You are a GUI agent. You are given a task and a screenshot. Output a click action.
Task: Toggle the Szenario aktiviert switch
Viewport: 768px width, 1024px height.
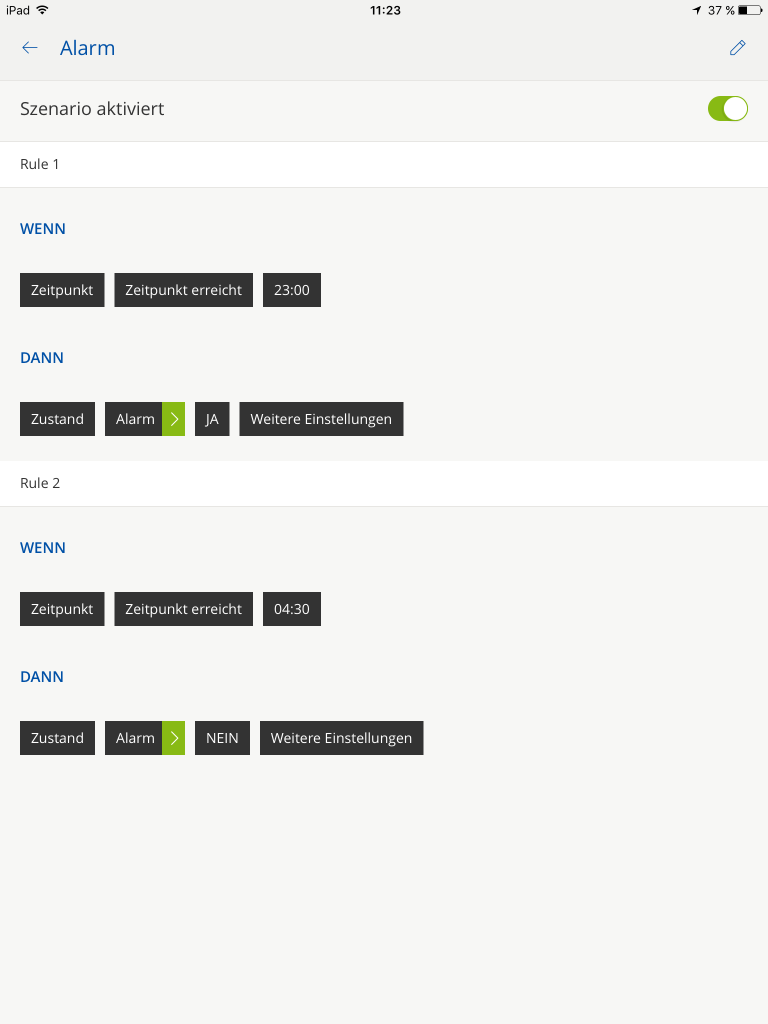coord(727,109)
